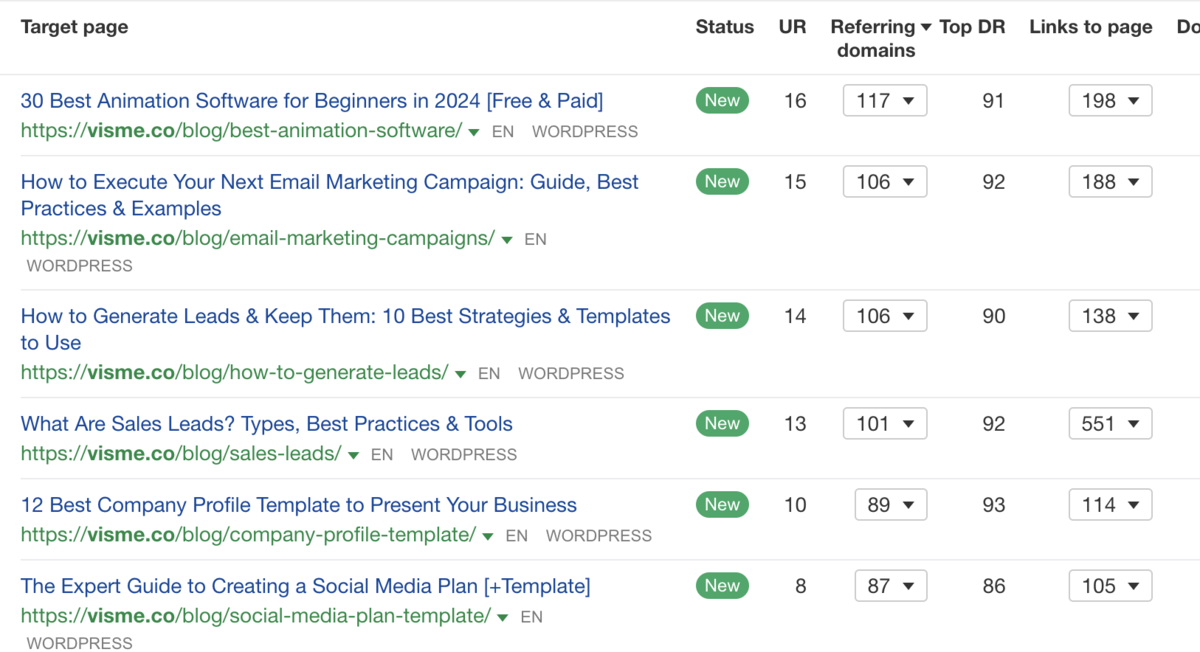
Task: Visit the visme.co social-media-plan-template URL
Action: (256, 616)
